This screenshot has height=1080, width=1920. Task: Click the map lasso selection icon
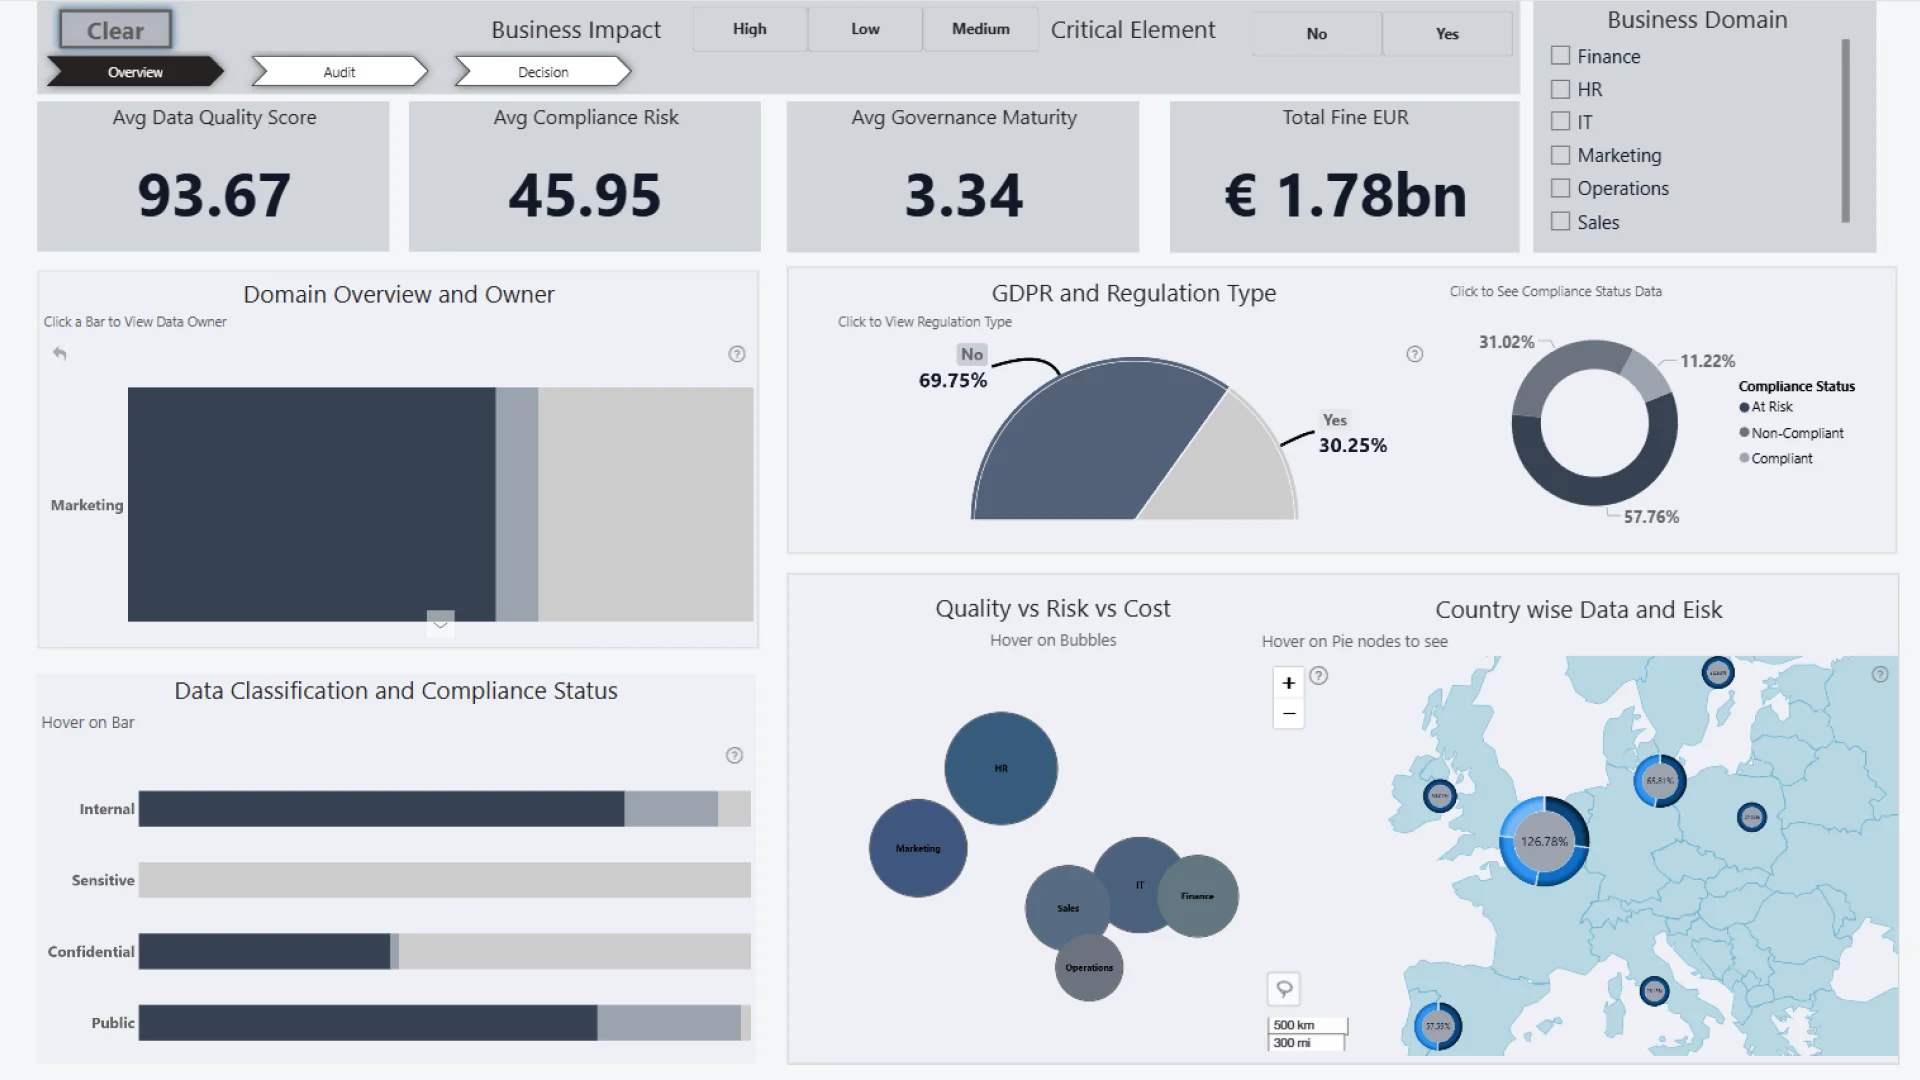[x=1284, y=989]
